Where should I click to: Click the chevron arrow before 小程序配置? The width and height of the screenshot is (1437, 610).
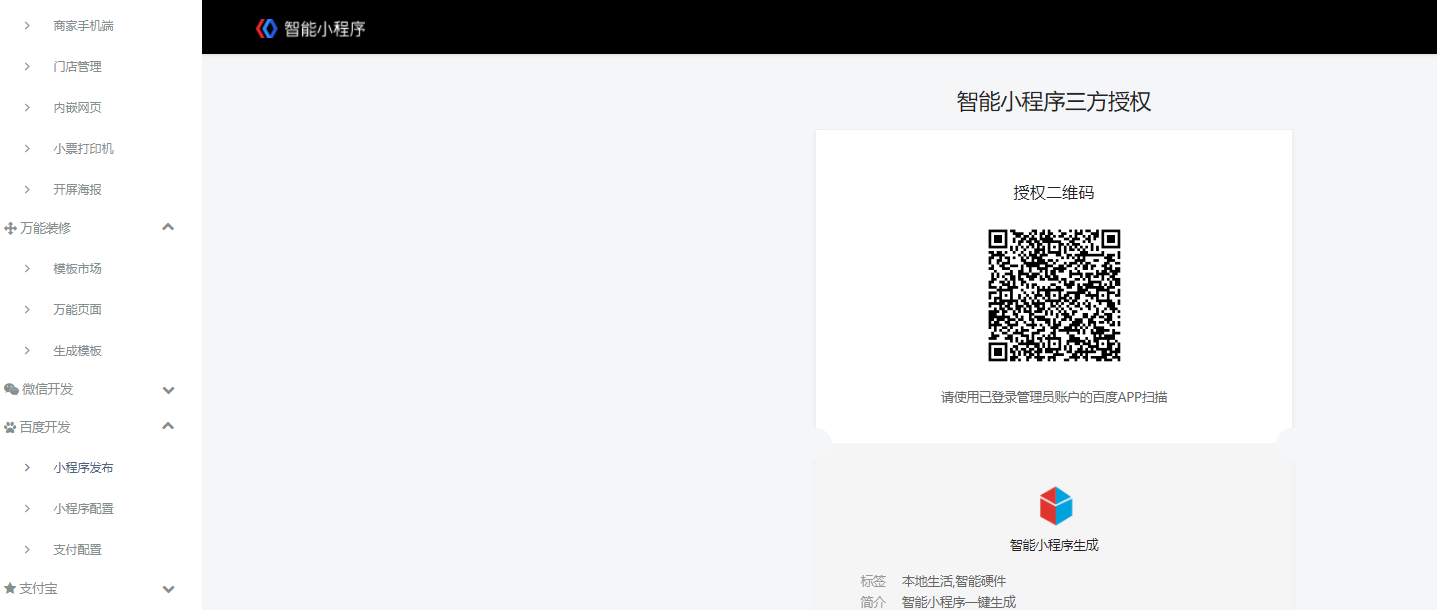point(27,508)
